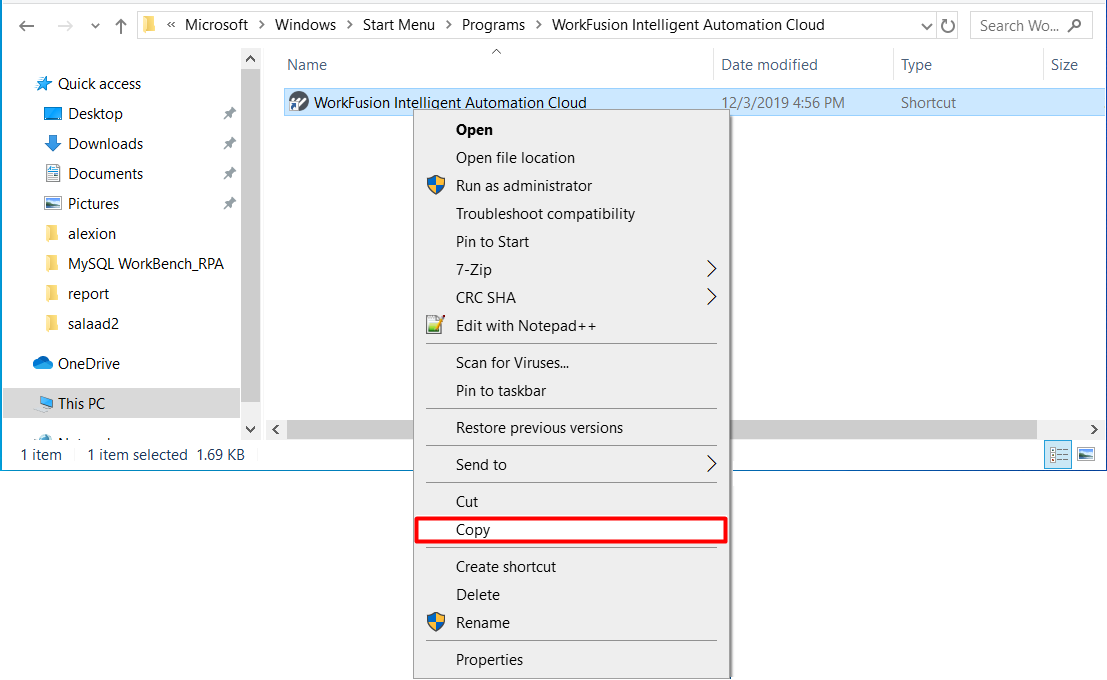Expand chevron after Programs breadcrumb

(x=539, y=25)
